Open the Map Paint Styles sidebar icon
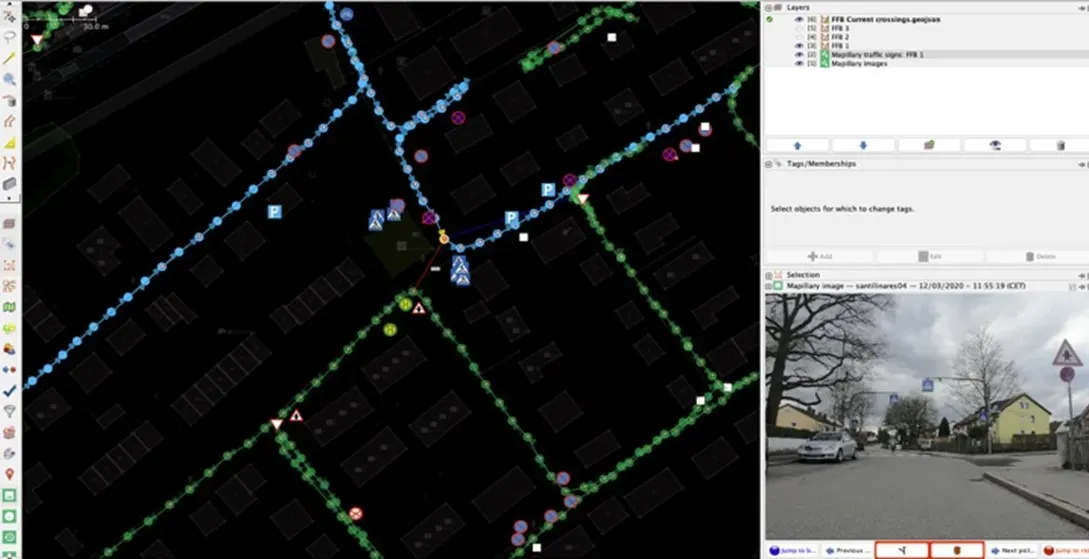This screenshot has height=559, width=1089. [x=9, y=307]
